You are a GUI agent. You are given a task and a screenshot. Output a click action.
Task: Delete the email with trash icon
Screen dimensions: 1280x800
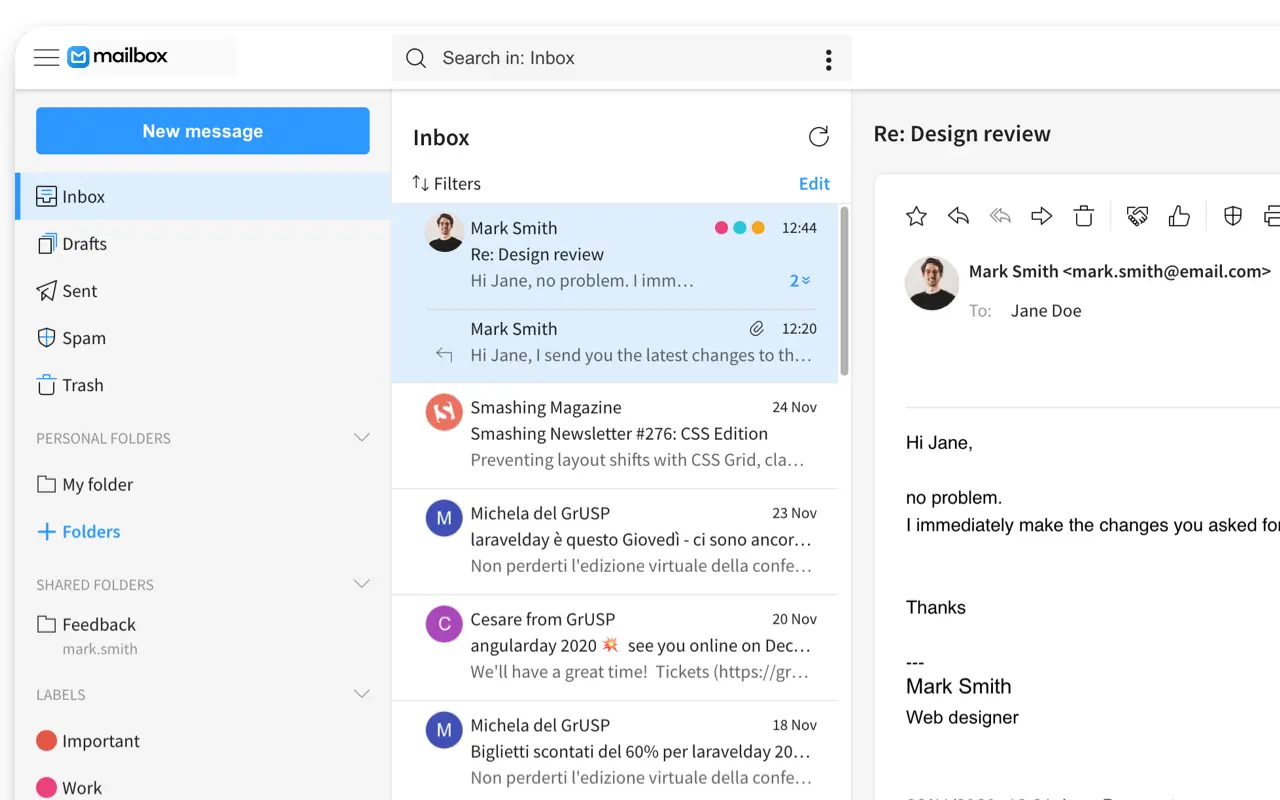[x=1084, y=216]
